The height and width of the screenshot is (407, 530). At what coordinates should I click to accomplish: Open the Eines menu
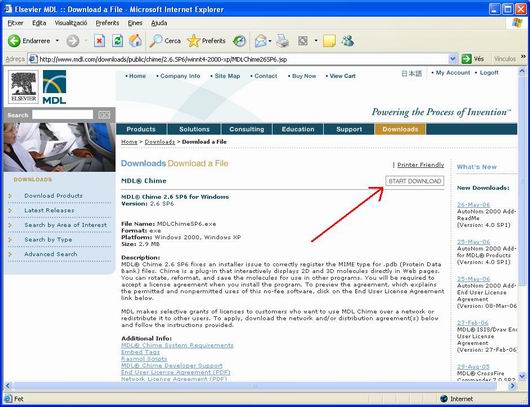[x=135, y=23]
